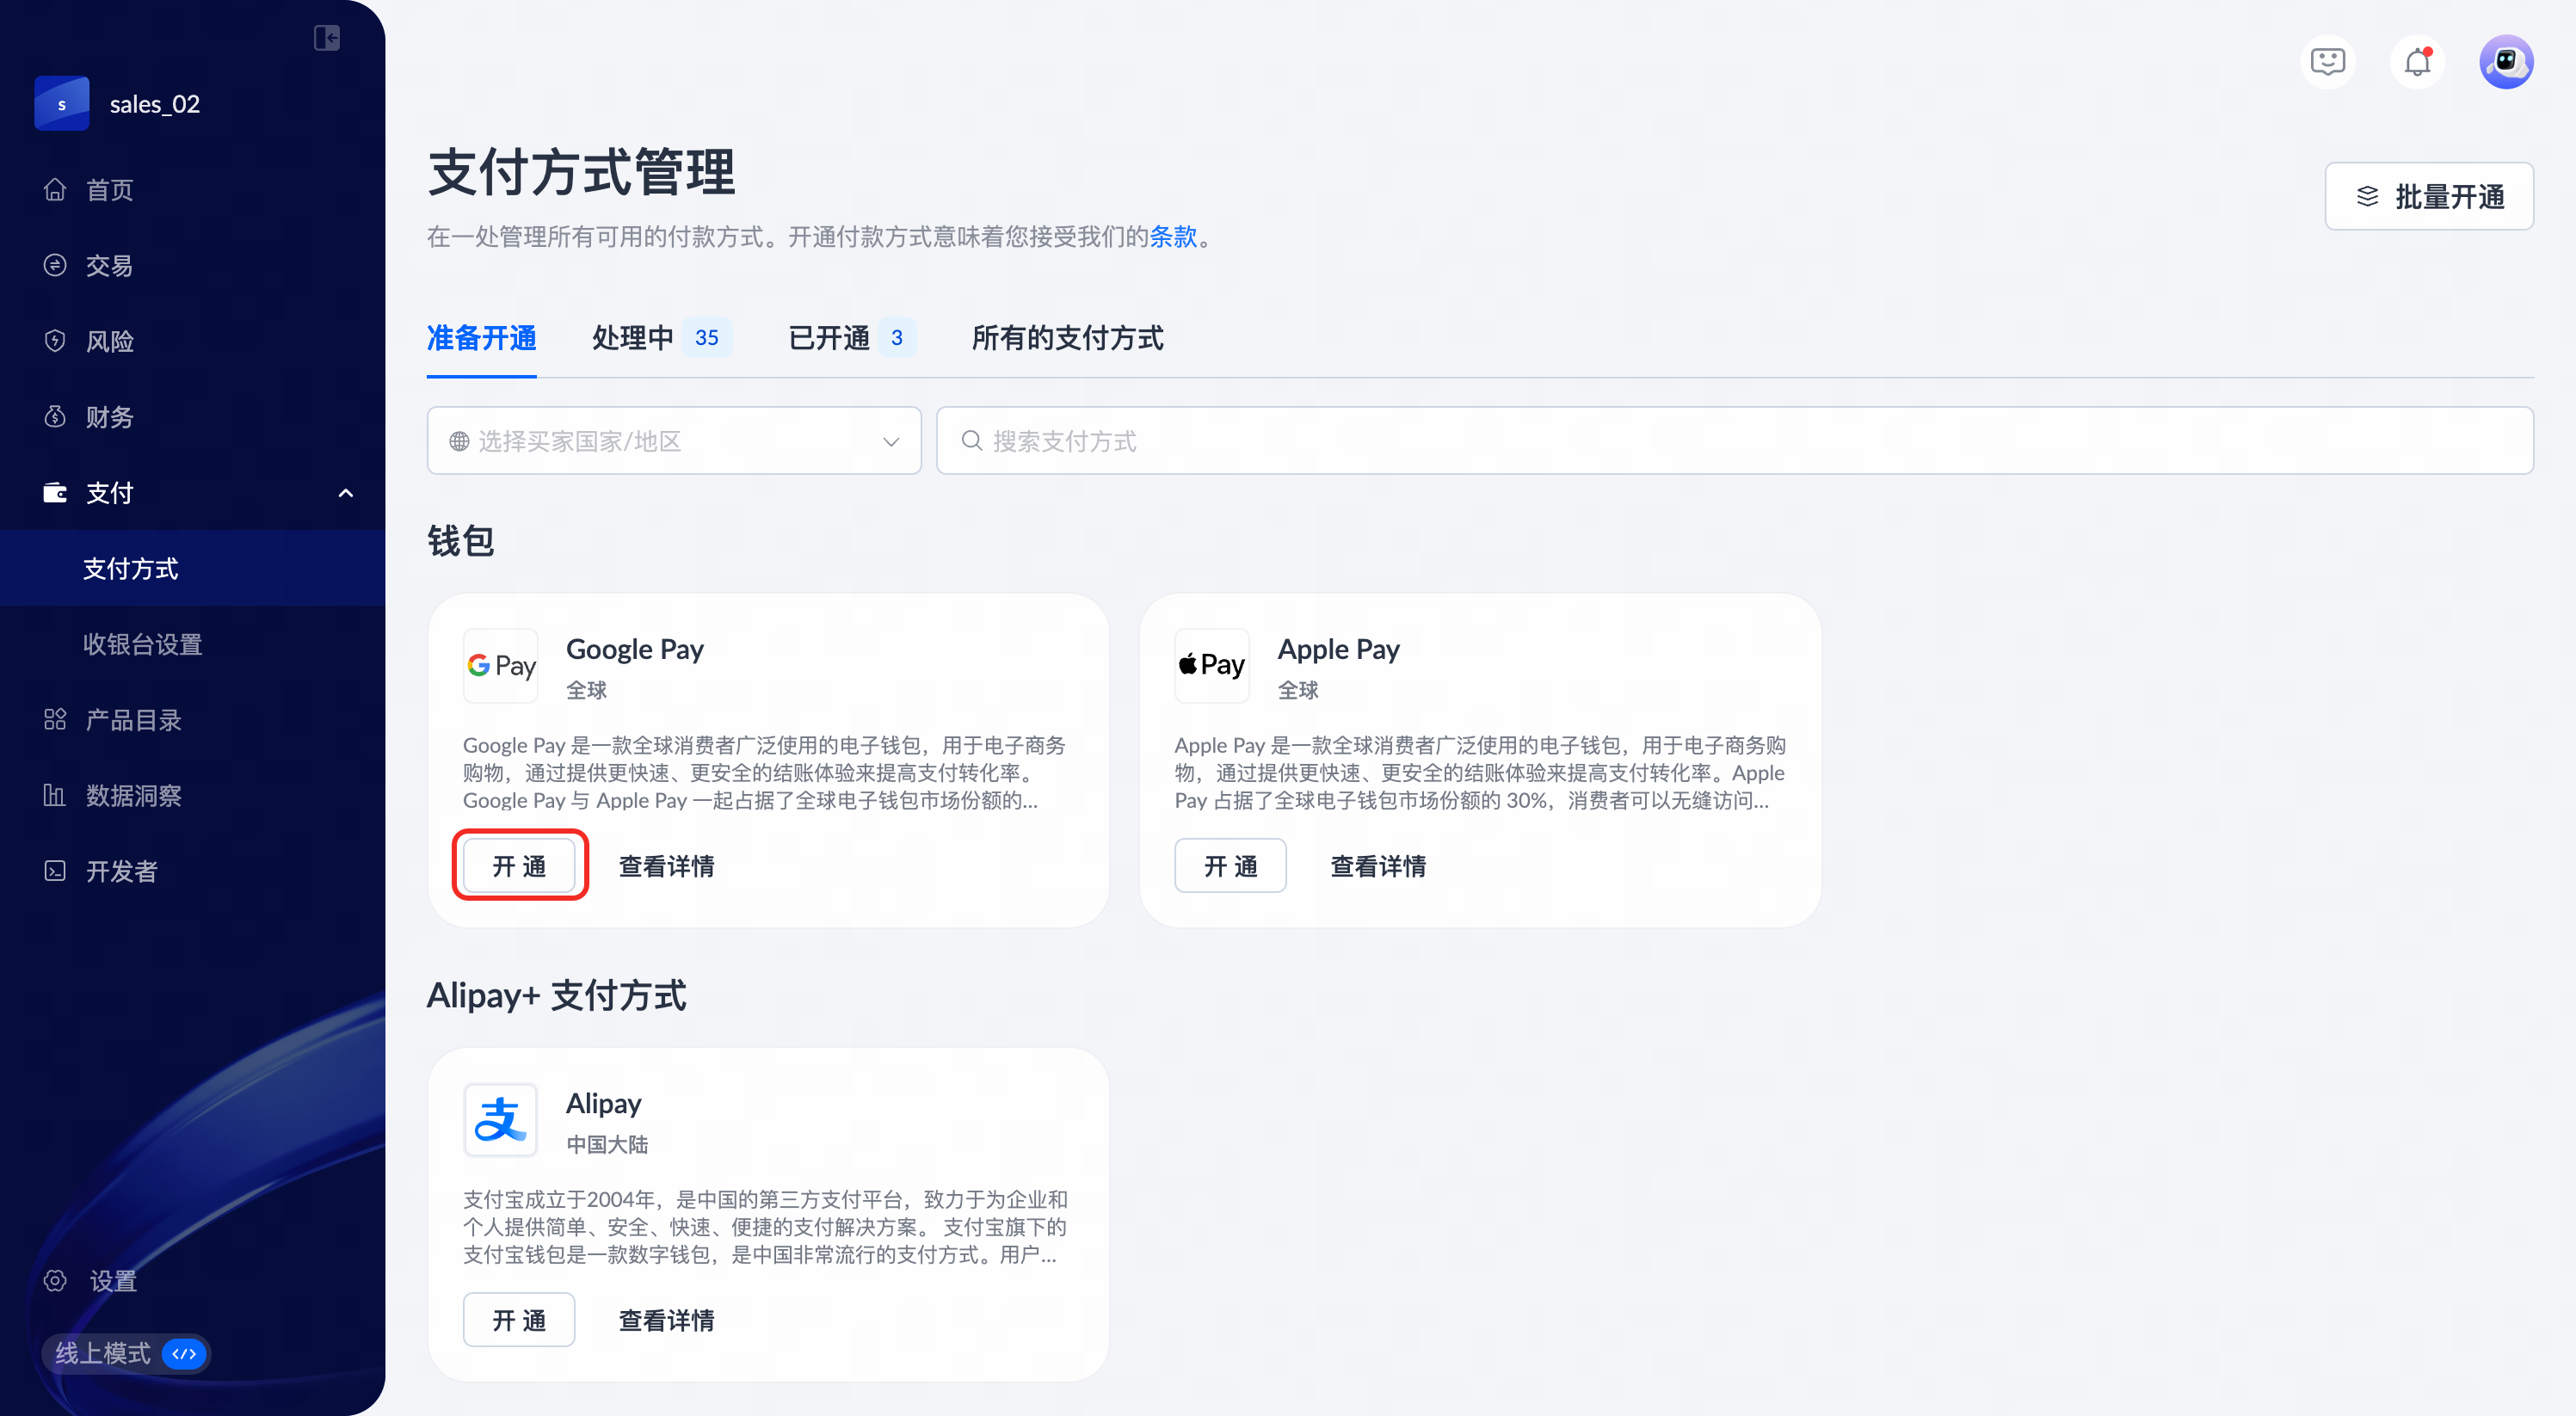Click the 35 badge on 处理中
Image resolution: width=2576 pixels, height=1416 pixels.
pos(707,338)
